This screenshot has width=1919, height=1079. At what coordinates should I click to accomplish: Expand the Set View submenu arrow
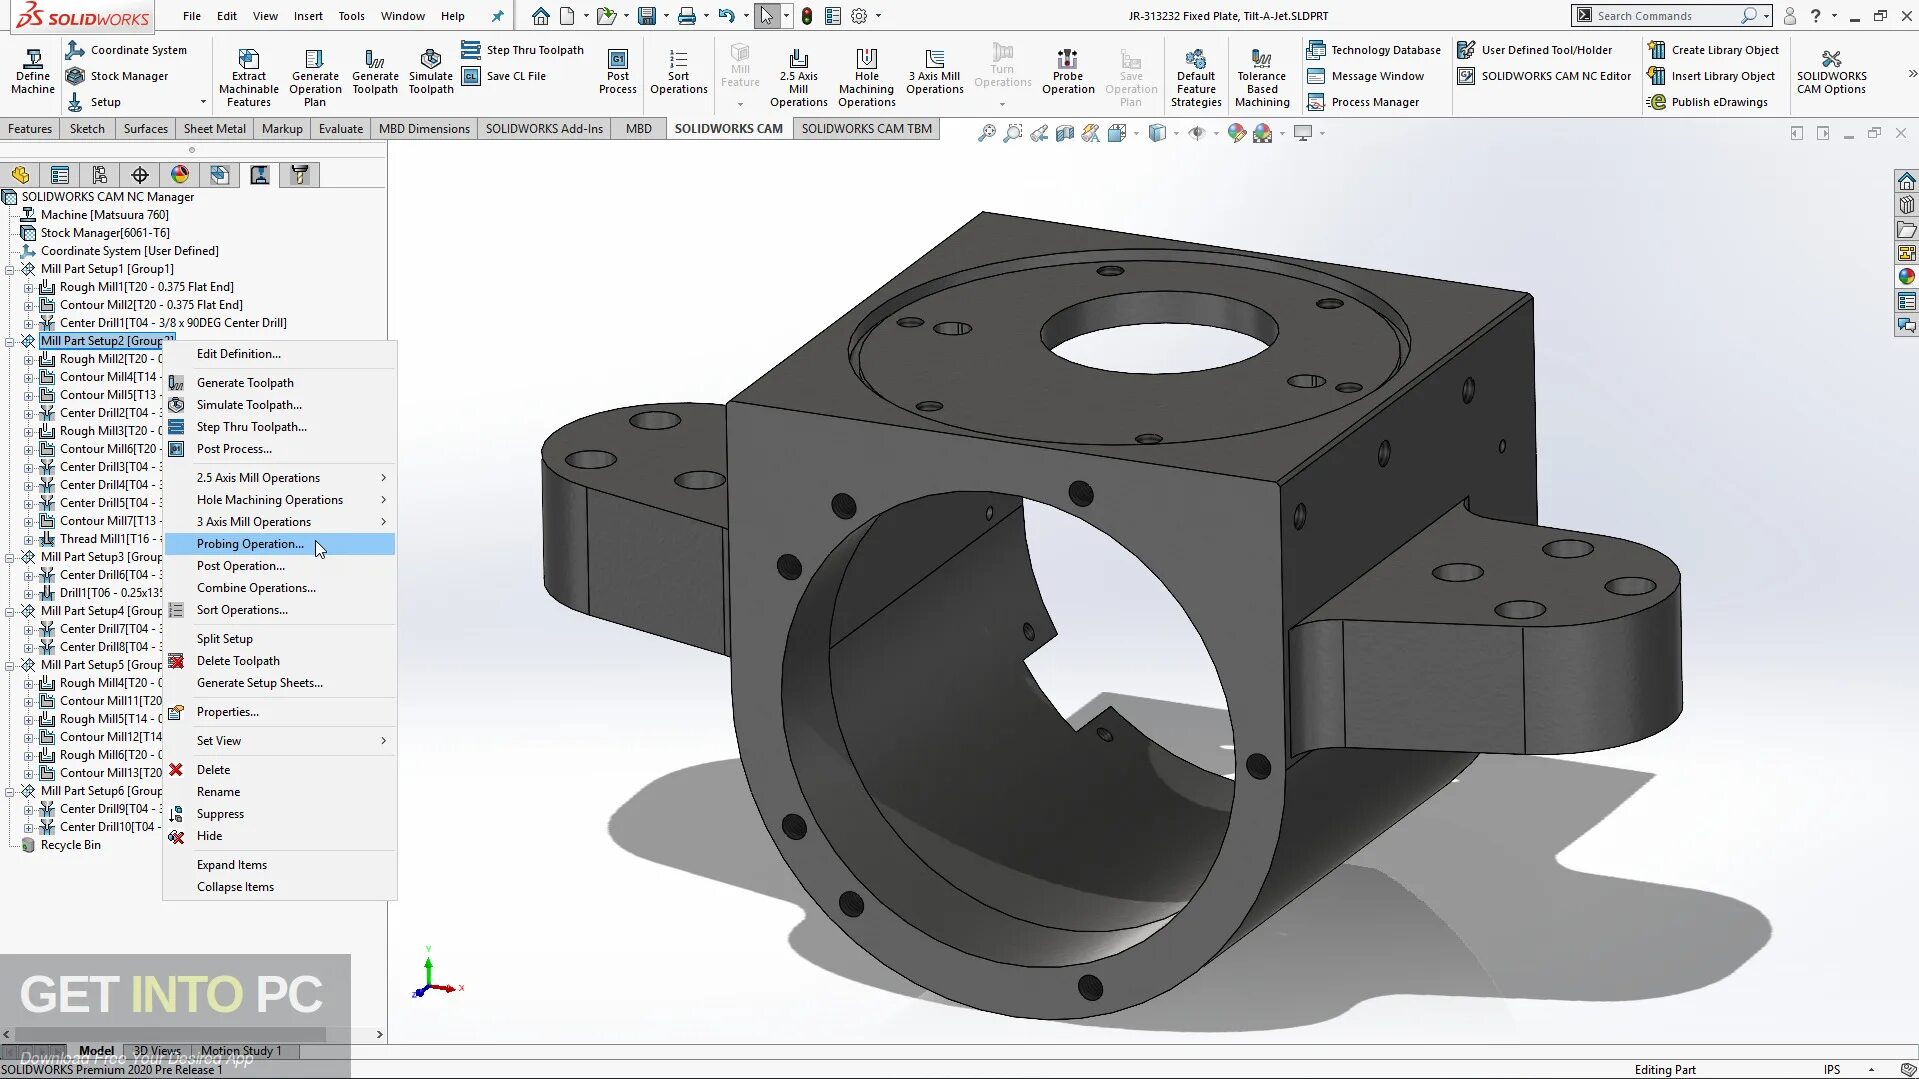[x=383, y=741]
